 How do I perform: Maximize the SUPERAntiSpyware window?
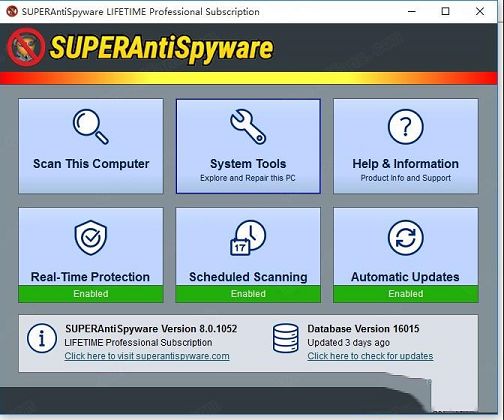pos(445,11)
